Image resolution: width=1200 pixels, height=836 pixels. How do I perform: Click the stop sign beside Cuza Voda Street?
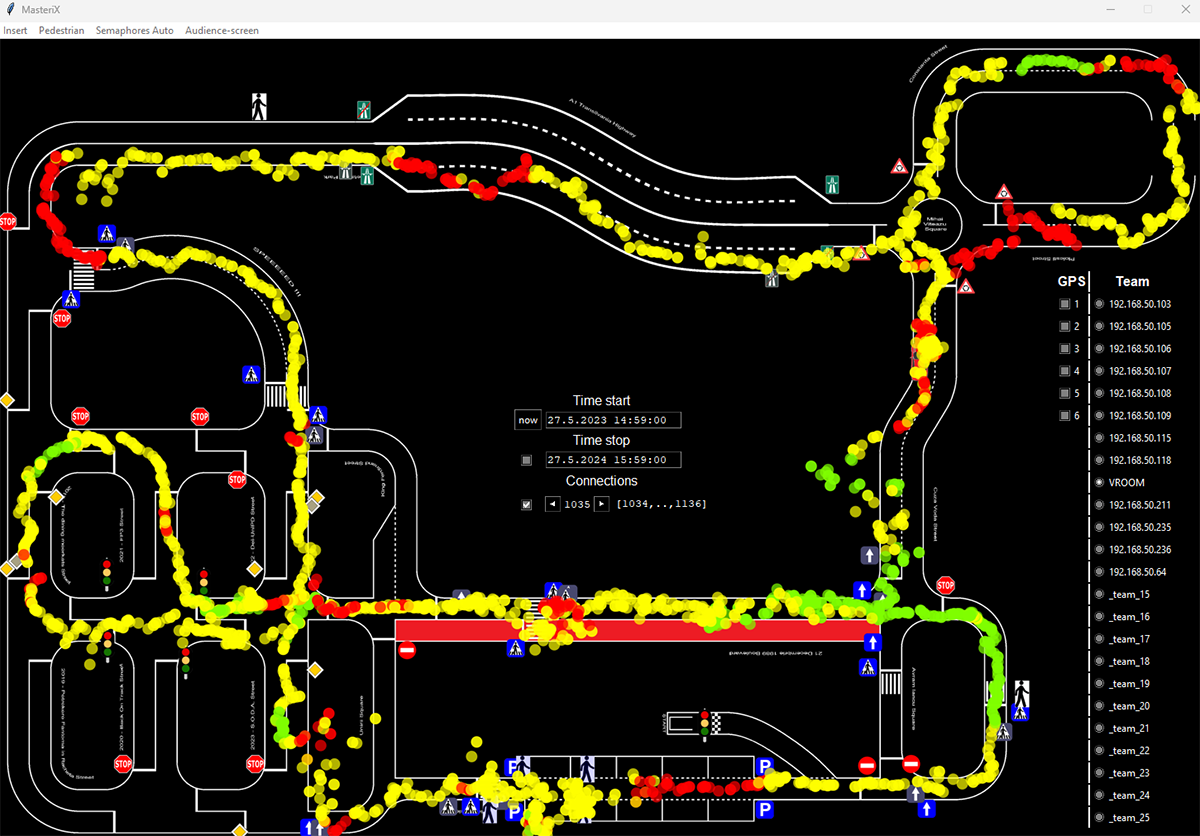pos(945,585)
